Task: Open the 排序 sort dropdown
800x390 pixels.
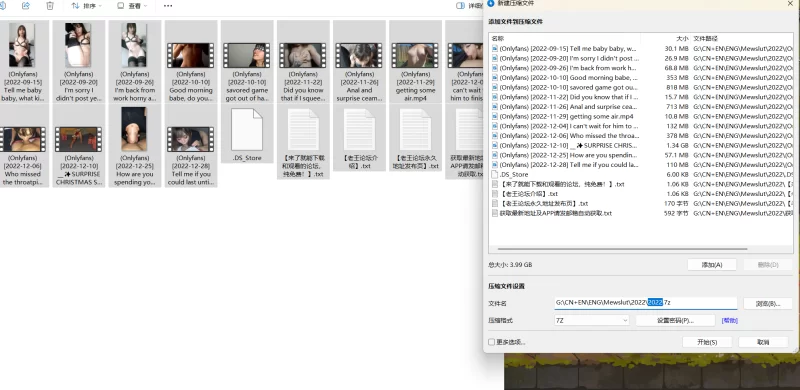Action: pyautogui.click(x=86, y=6)
